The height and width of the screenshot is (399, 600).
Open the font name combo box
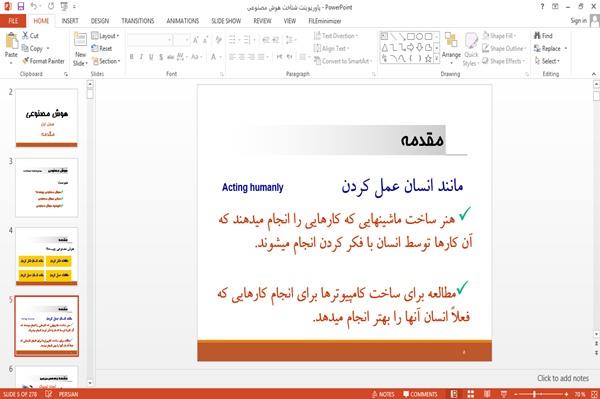(x=150, y=40)
